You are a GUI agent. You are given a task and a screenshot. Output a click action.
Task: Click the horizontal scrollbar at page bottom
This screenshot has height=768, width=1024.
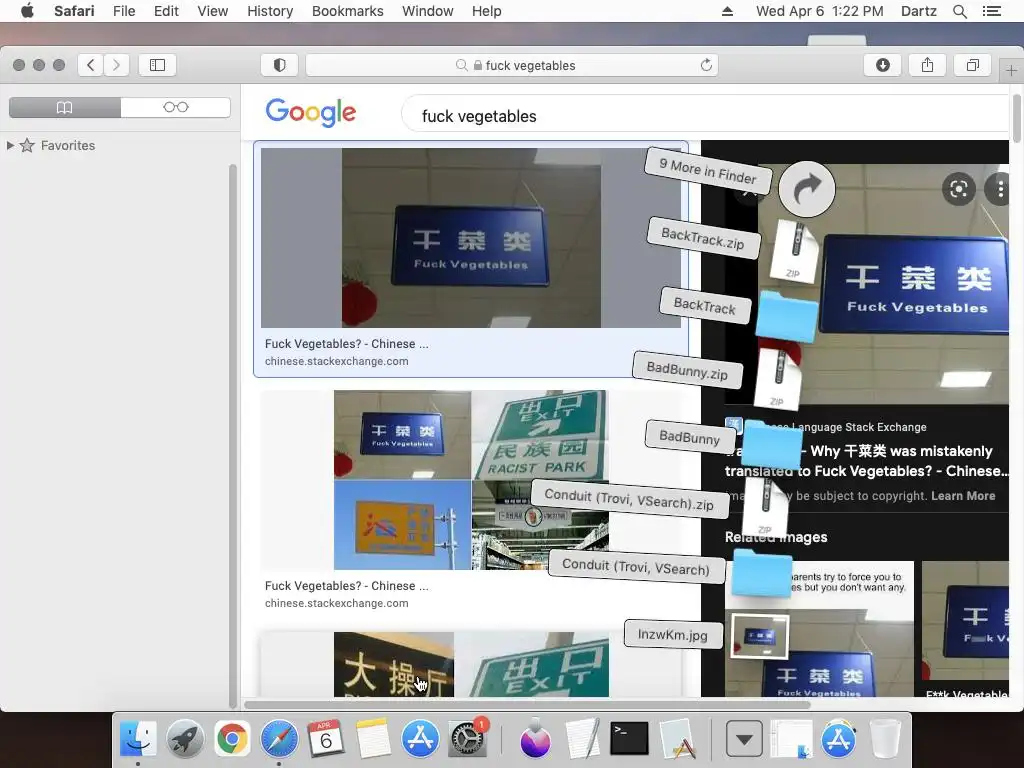click(x=526, y=705)
